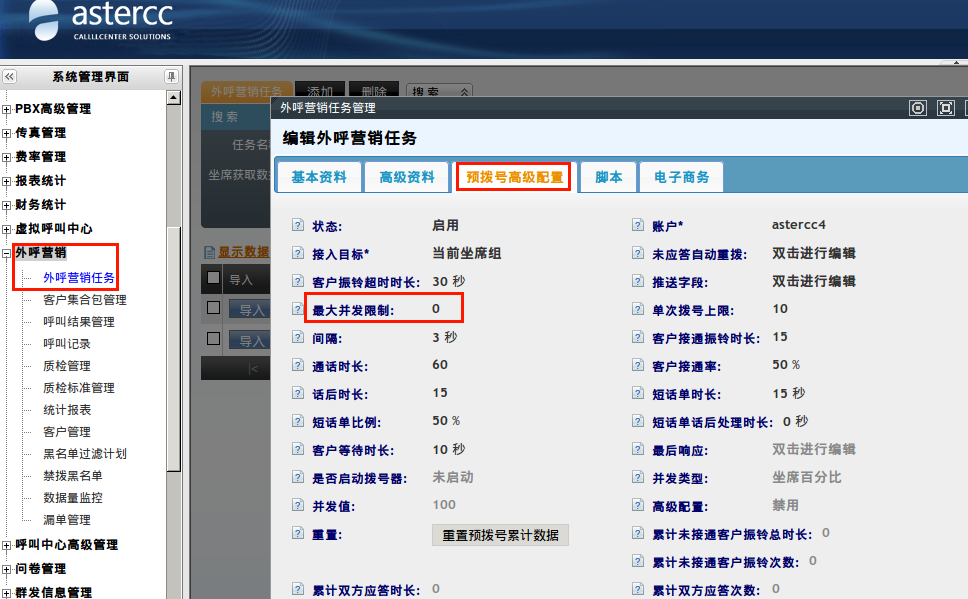Click the help icon beside 最大并发限制
968x599 pixels.
click(x=297, y=310)
